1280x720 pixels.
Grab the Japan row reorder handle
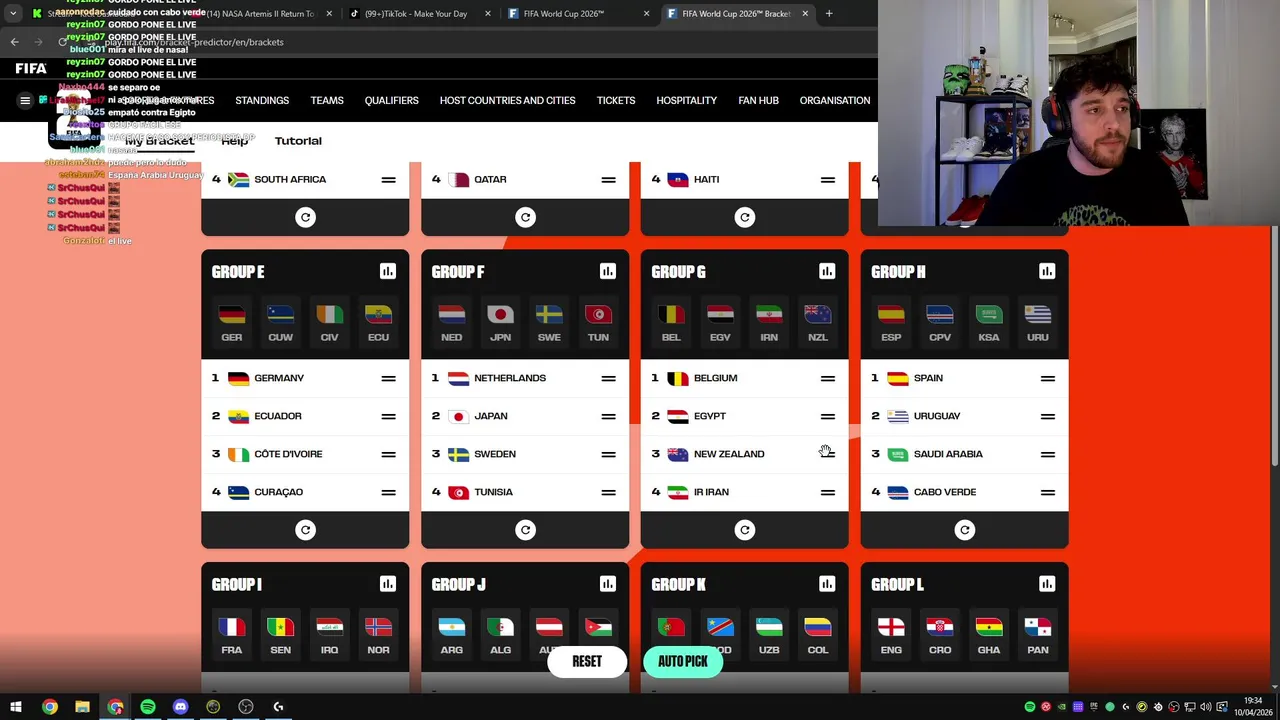pyautogui.click(x=608, y=416)
